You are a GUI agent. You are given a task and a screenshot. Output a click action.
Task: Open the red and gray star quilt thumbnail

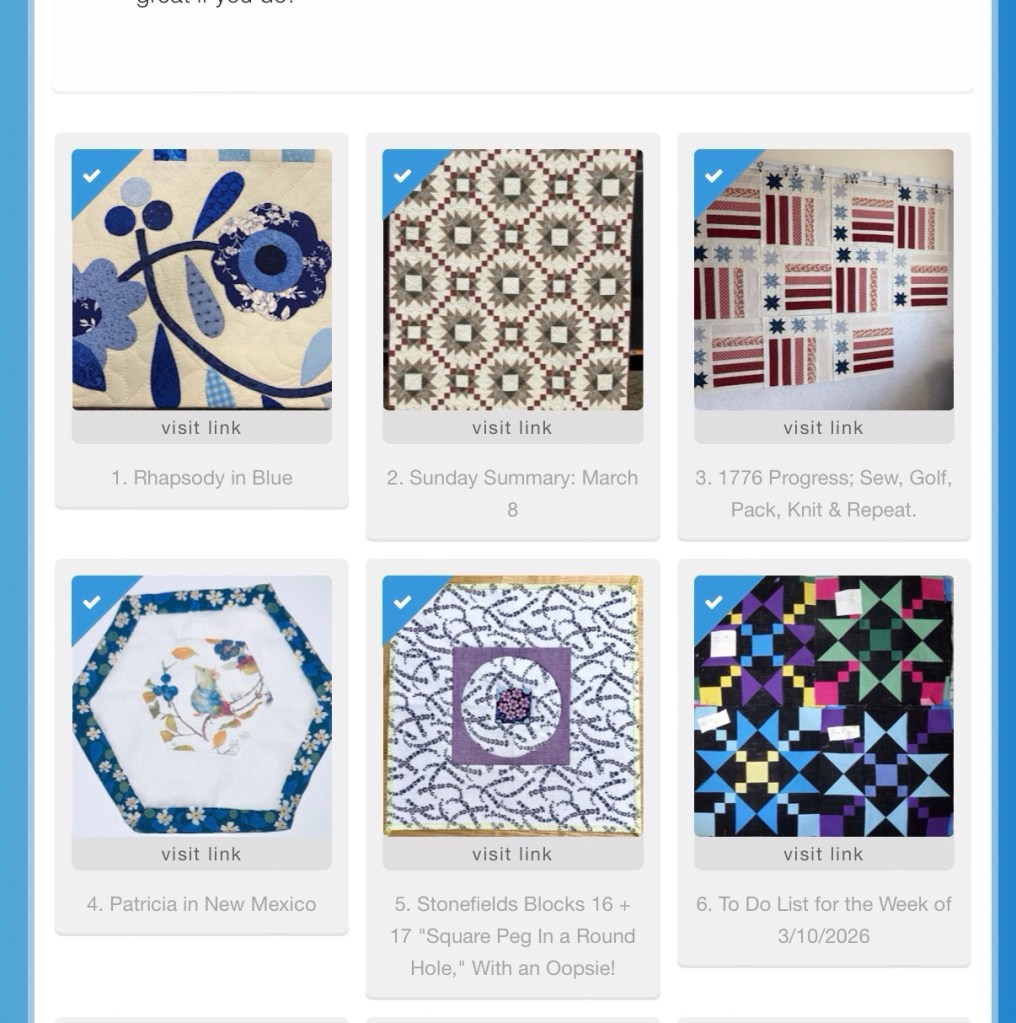click(x=512, y=280)
